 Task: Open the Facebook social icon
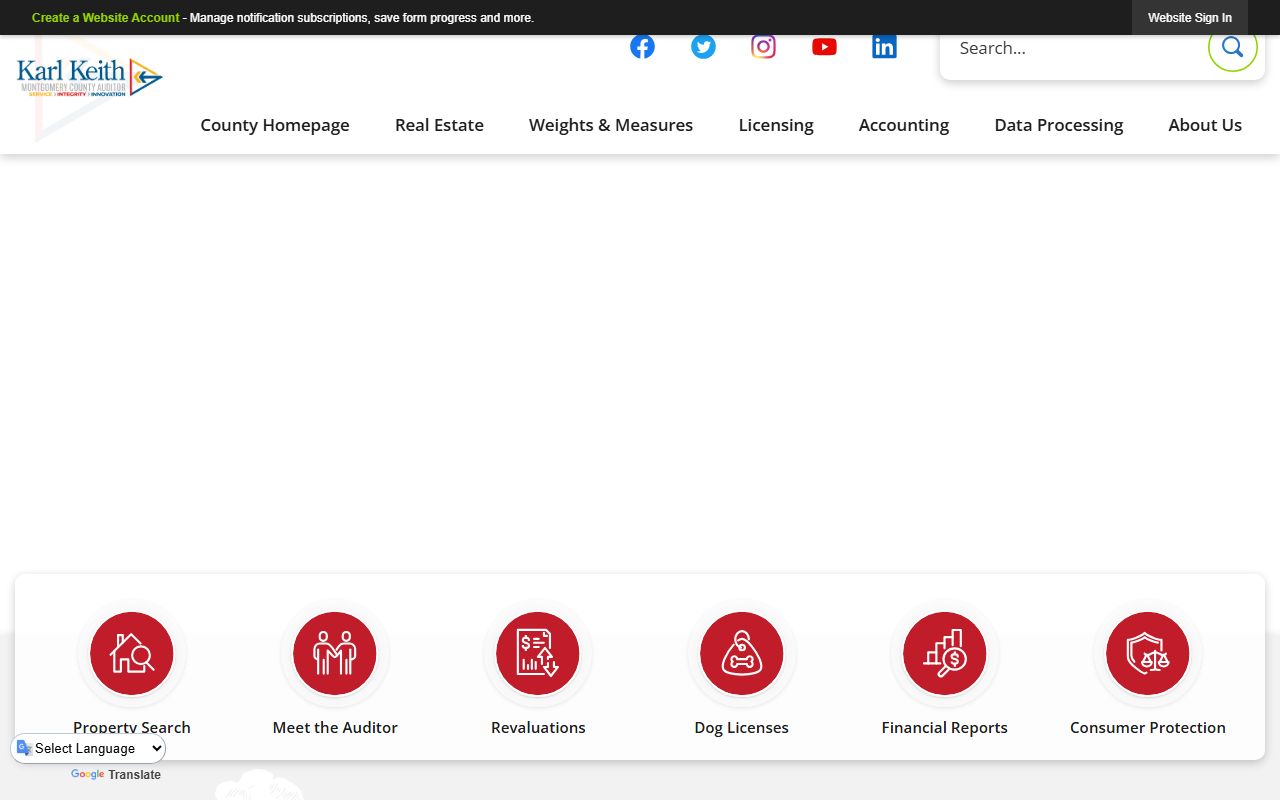pyautogui.click(x=642, y=47)
